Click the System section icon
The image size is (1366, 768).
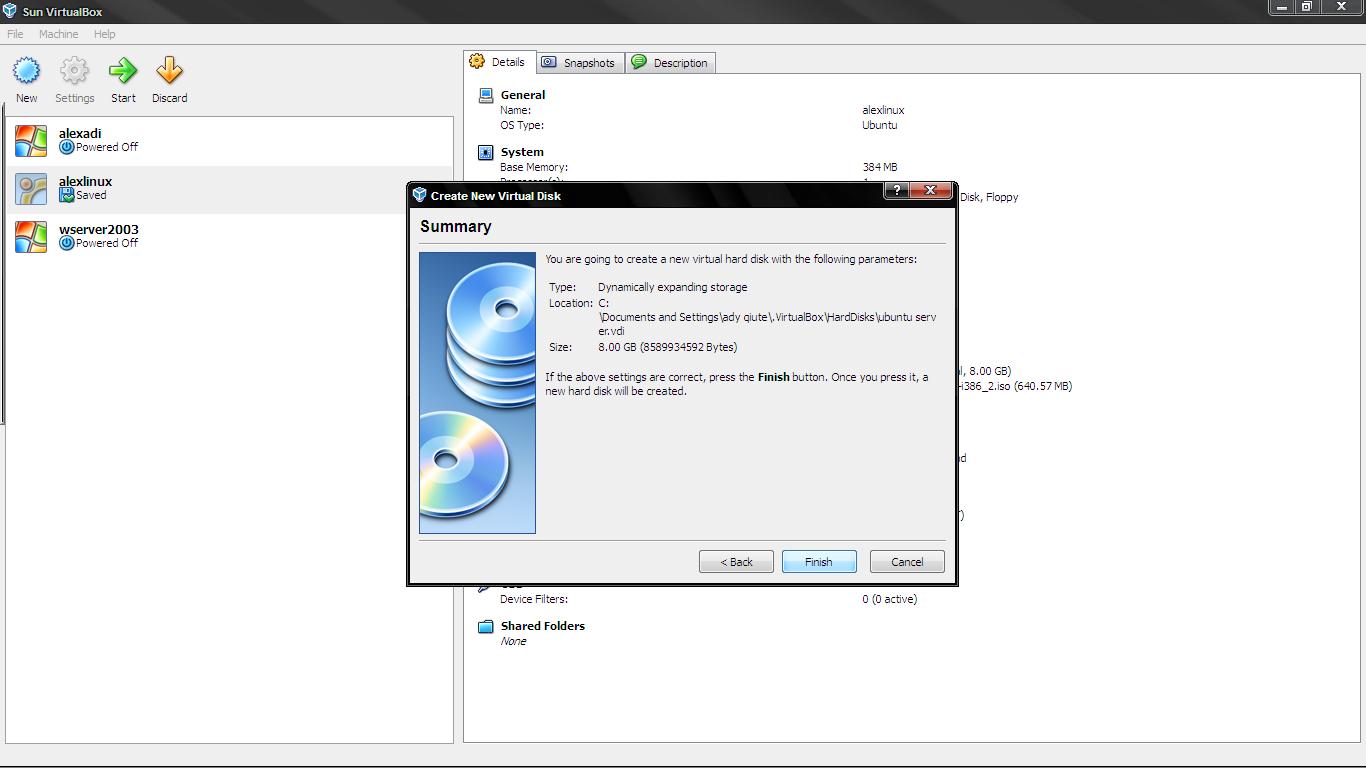point(485,151)
